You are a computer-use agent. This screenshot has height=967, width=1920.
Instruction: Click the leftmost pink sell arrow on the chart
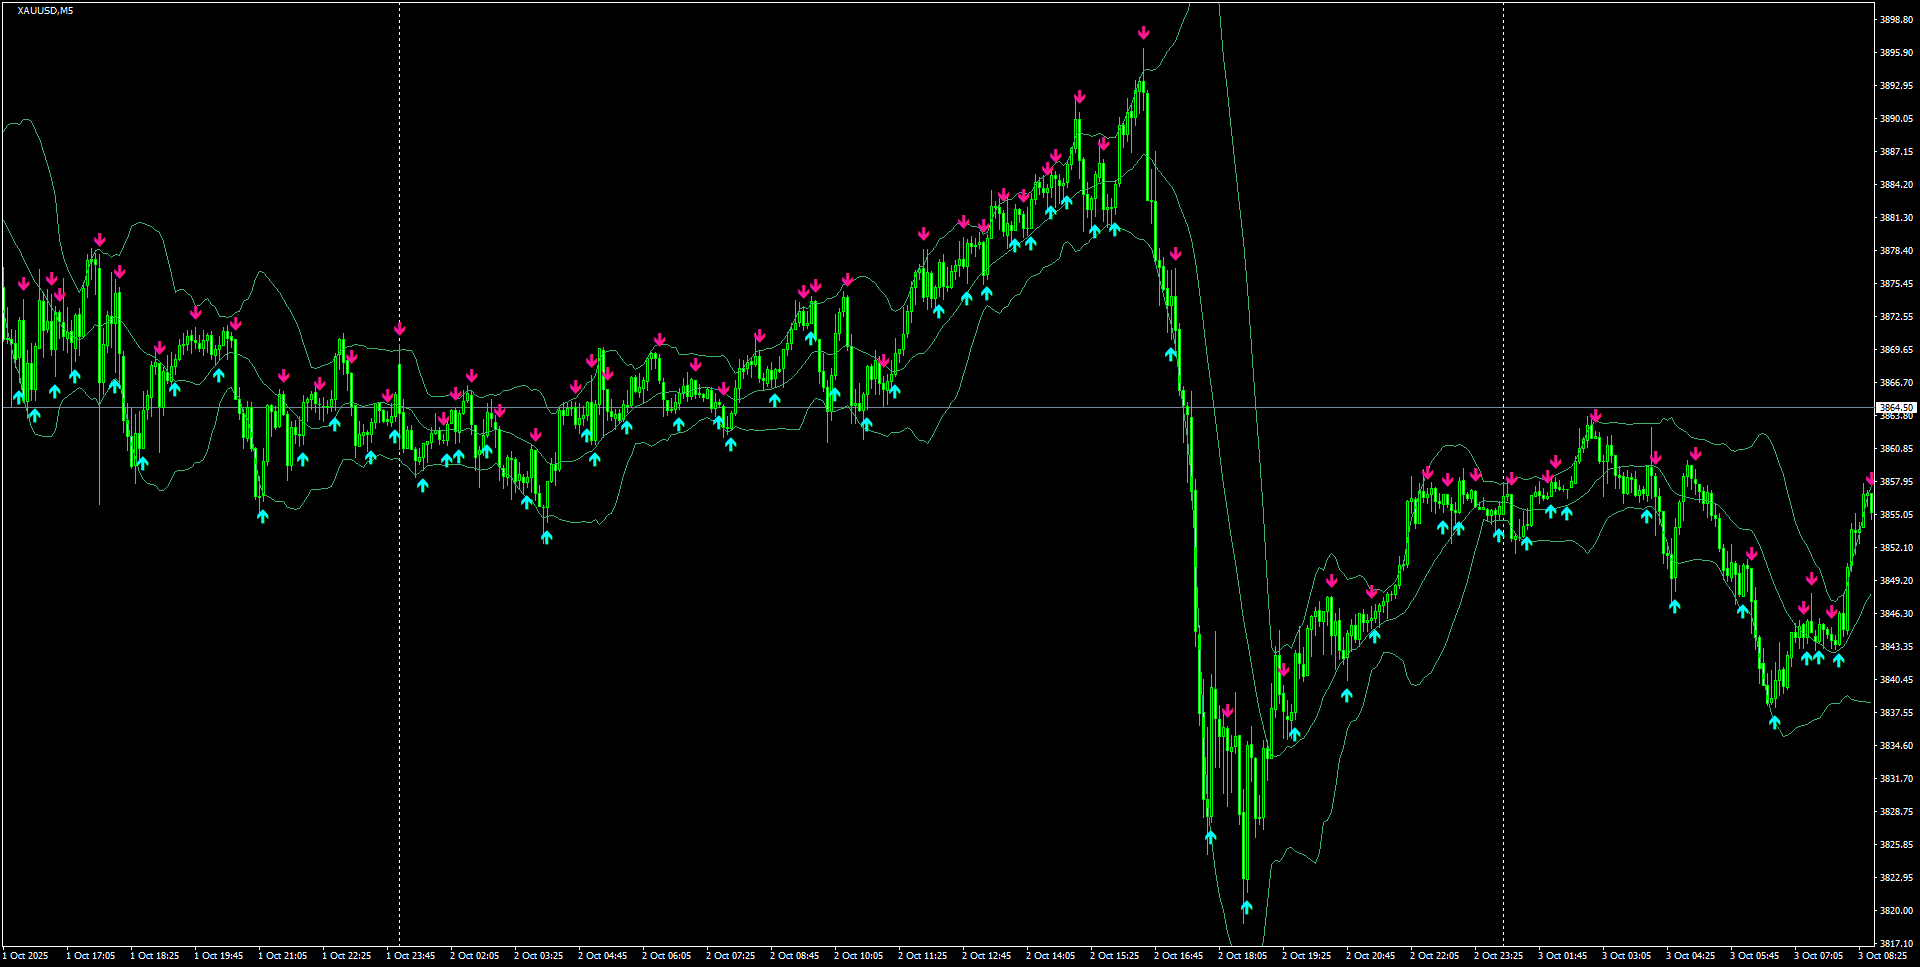click(24, 283)
